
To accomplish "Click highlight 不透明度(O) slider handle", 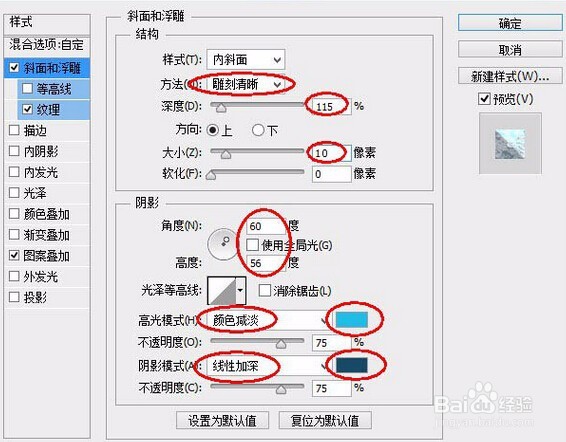I will [x=281, y=344].
